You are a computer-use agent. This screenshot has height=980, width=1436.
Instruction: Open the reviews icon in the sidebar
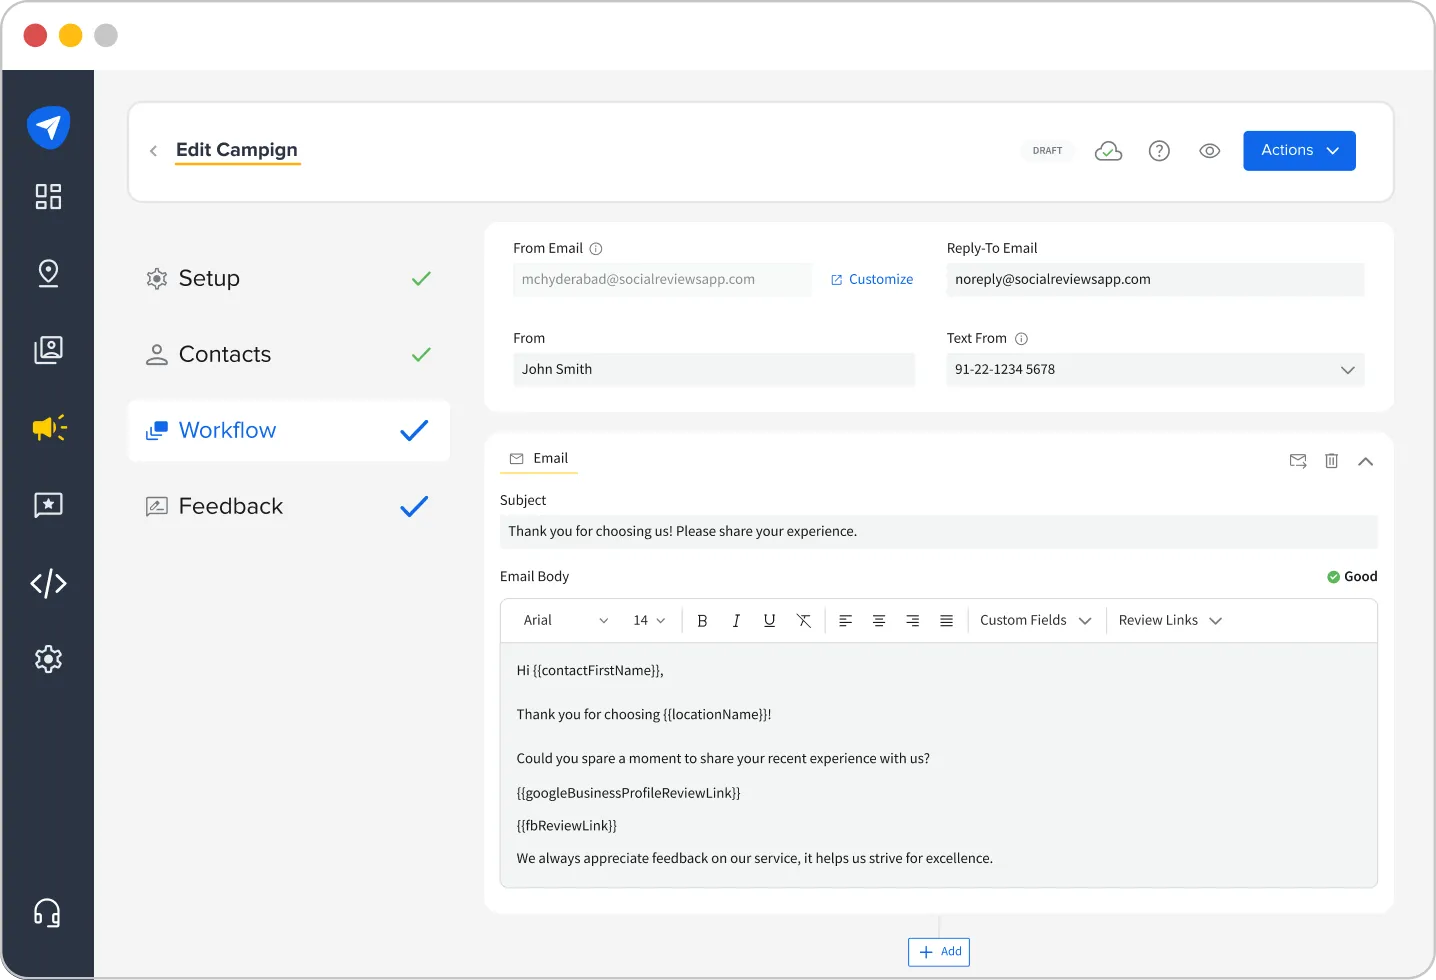(x=48, y=505)
